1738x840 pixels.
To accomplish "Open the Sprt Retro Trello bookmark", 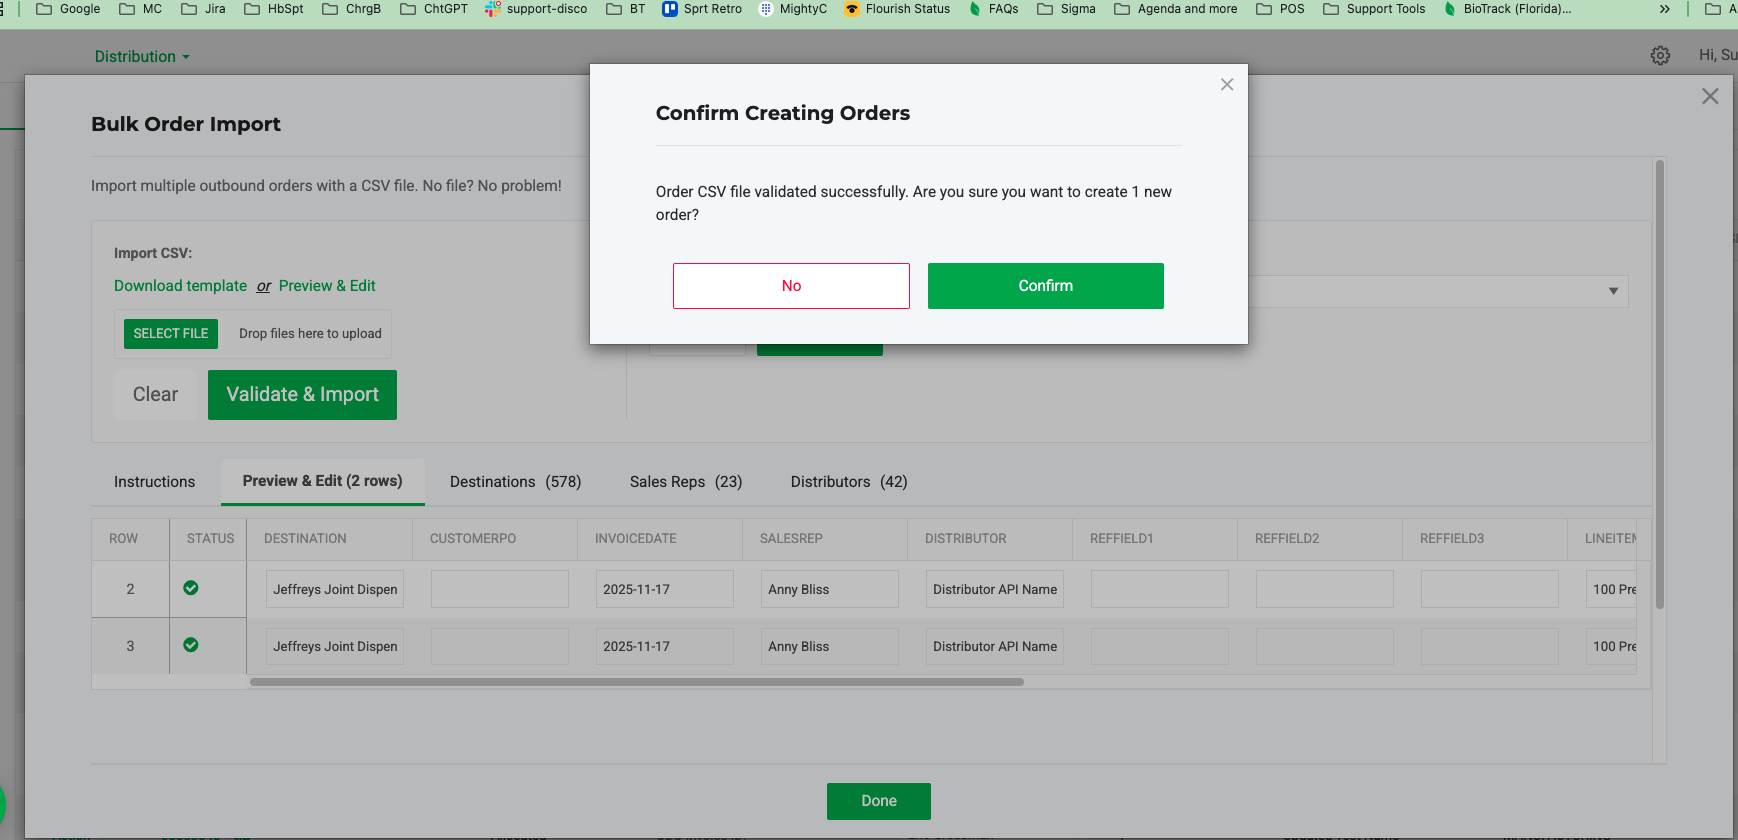I will [702, 9].
